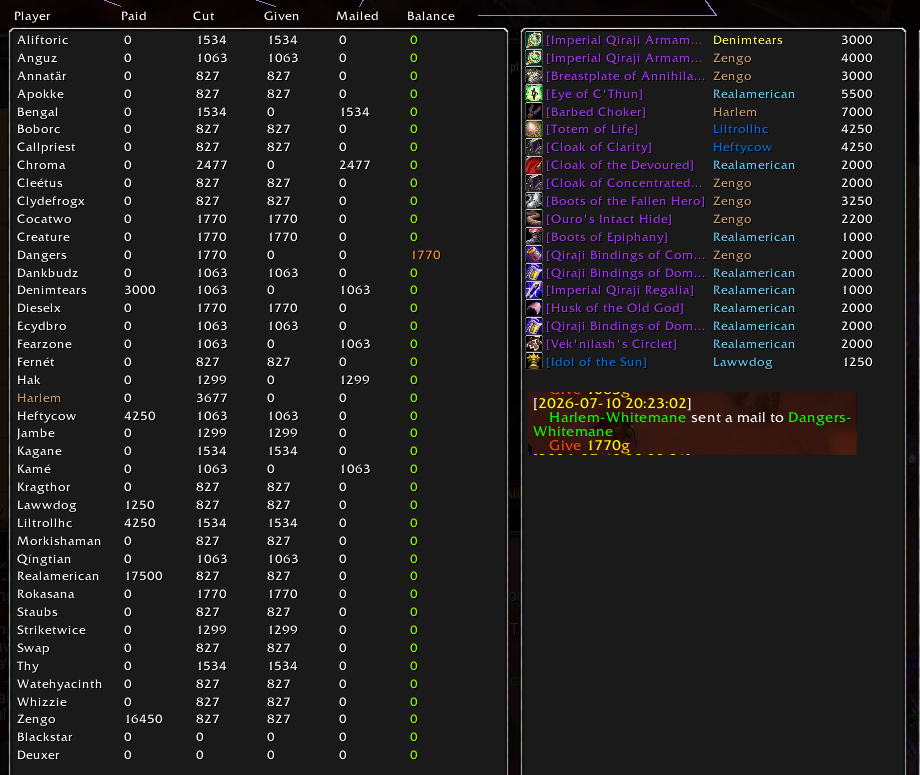Open the [Idol of the Sun] item link

[x=597, y=362]
